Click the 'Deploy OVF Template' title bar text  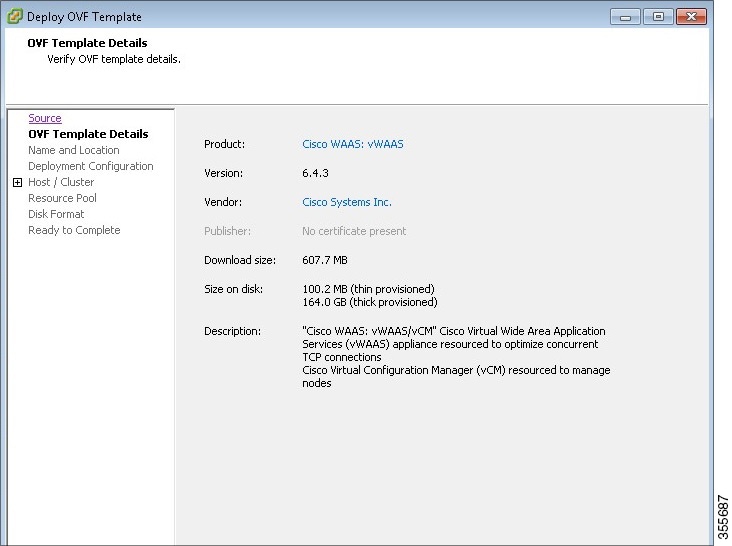click(84, 17)
